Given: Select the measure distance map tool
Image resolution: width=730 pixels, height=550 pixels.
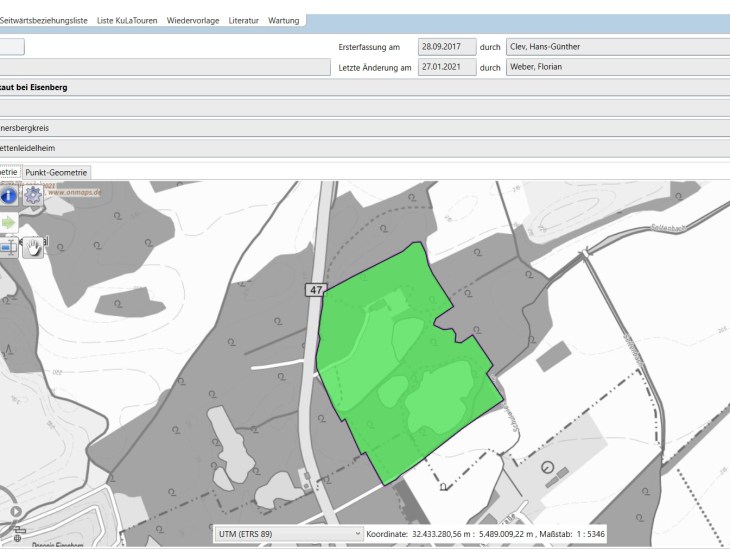Looking at the screenshot, I should [7, 246].
